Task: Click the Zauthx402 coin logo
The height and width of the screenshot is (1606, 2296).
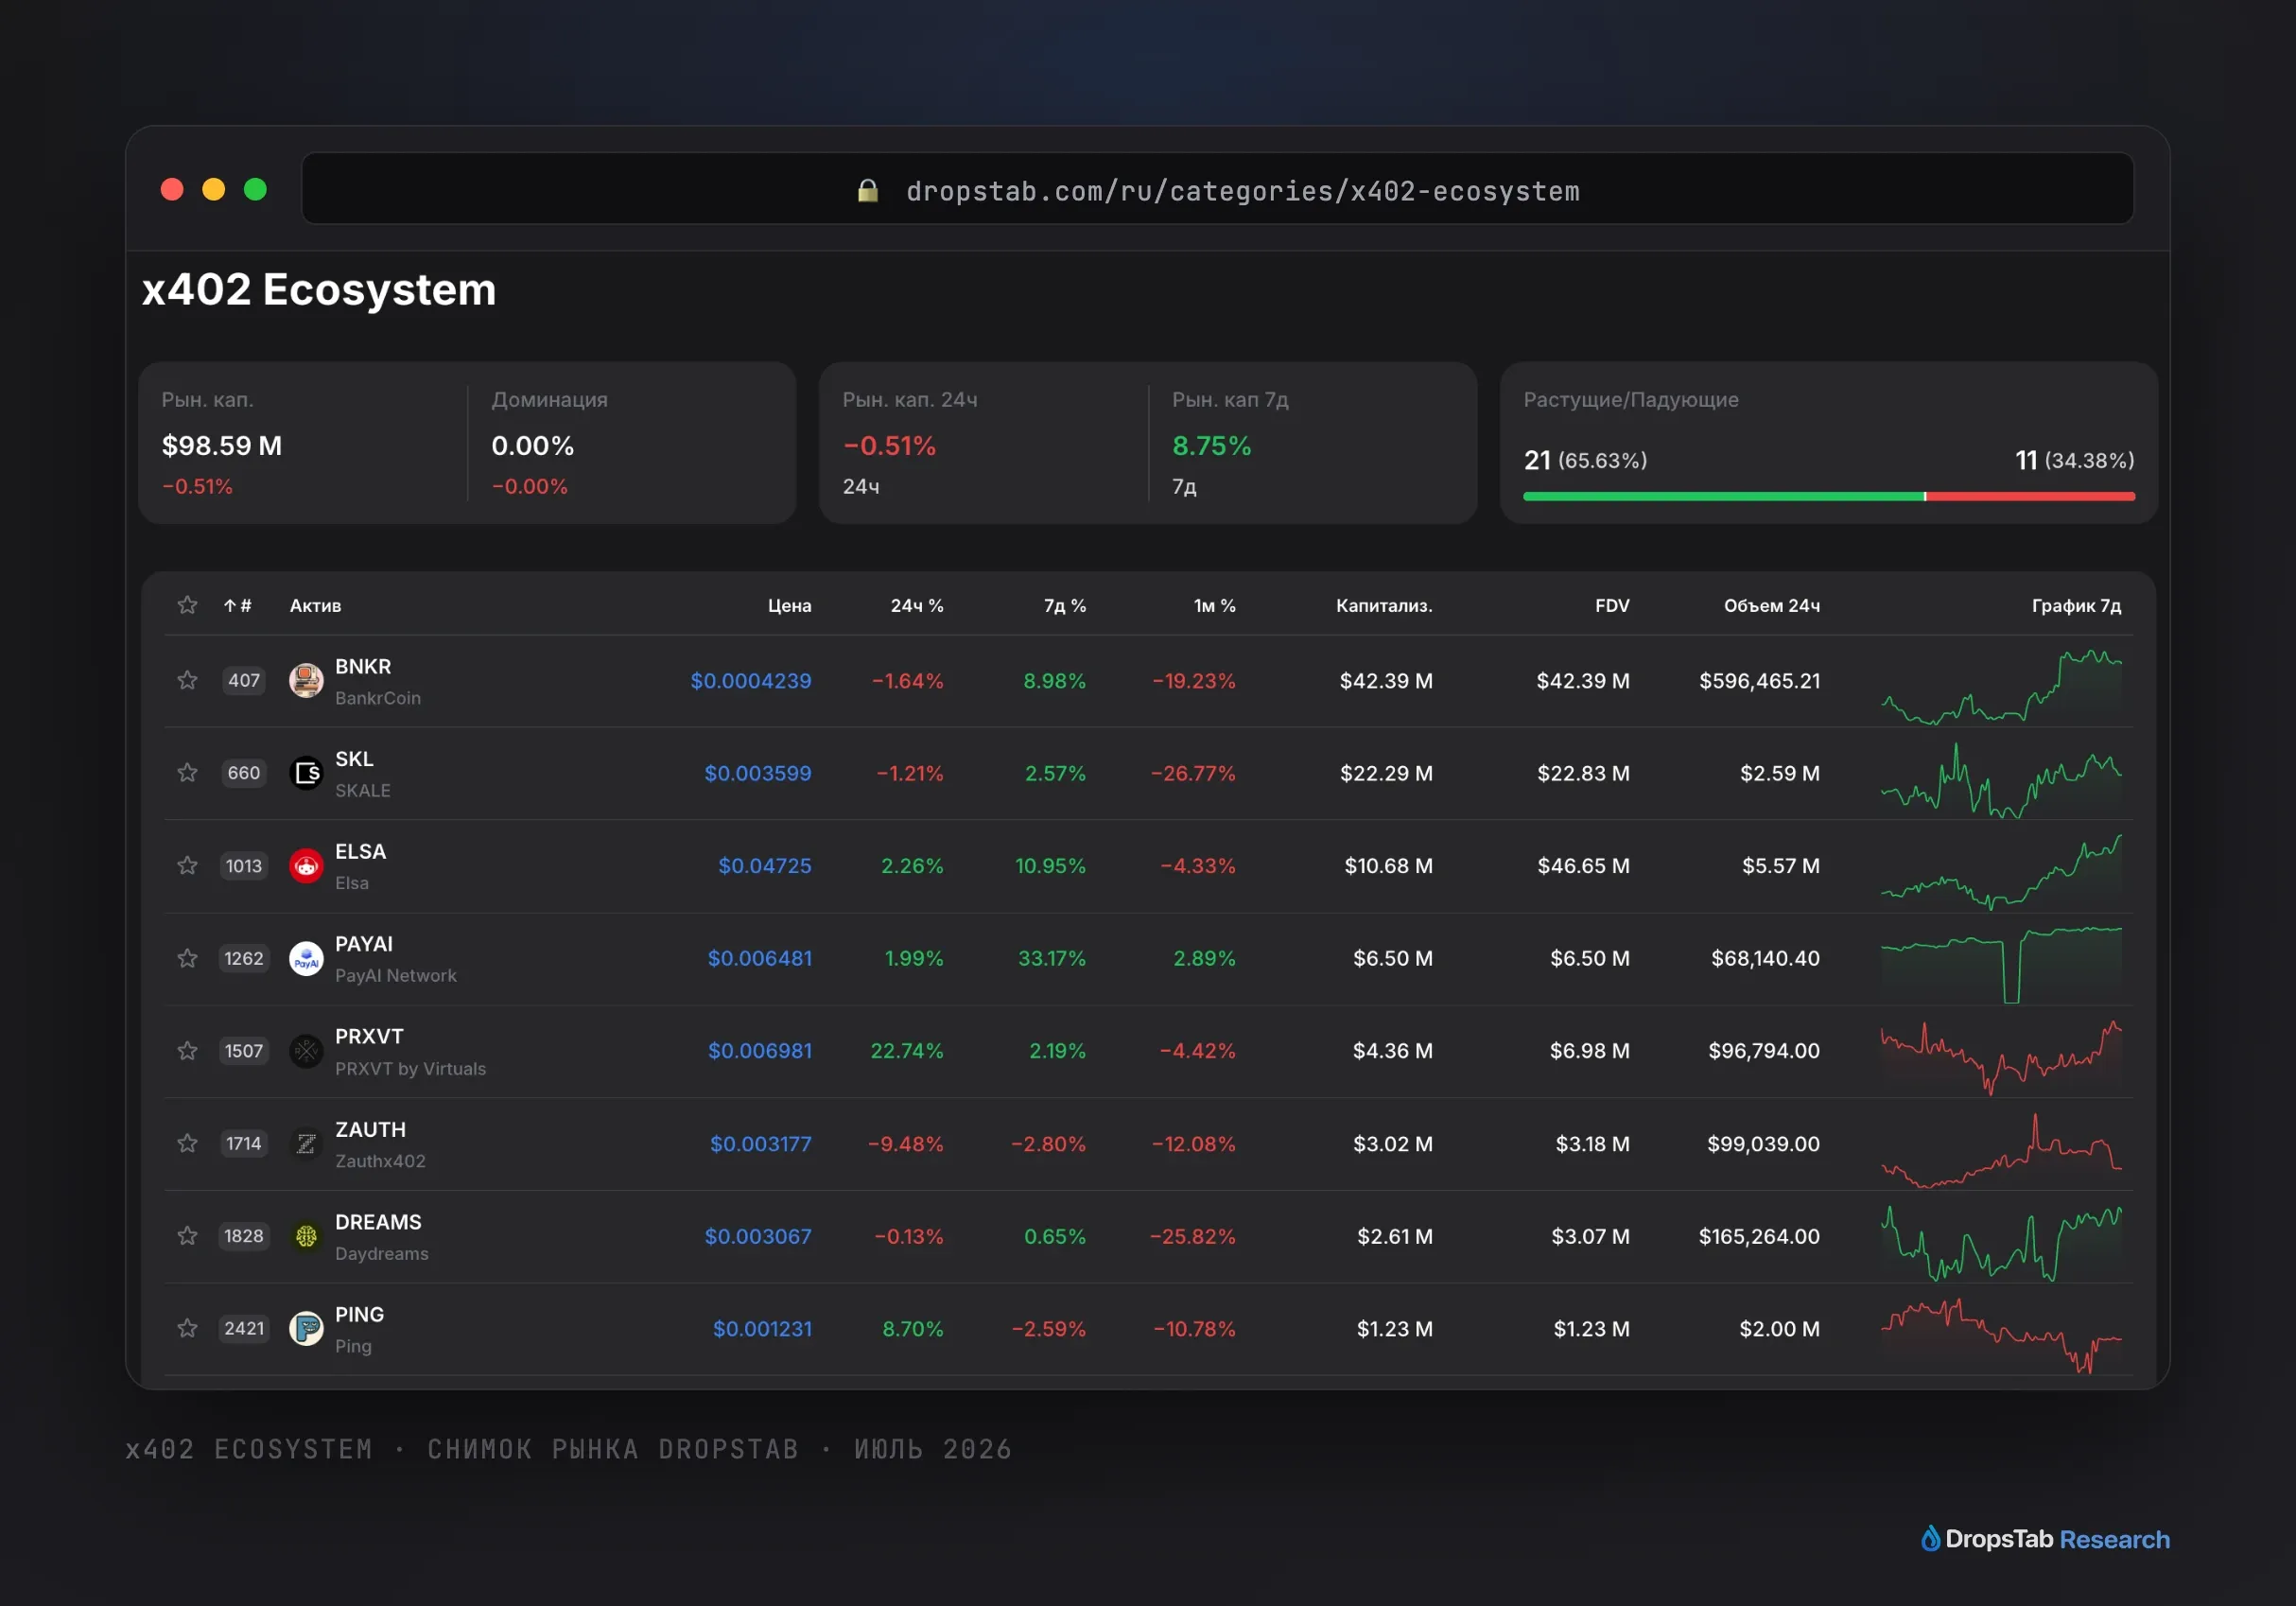Action: [306, 1143]
